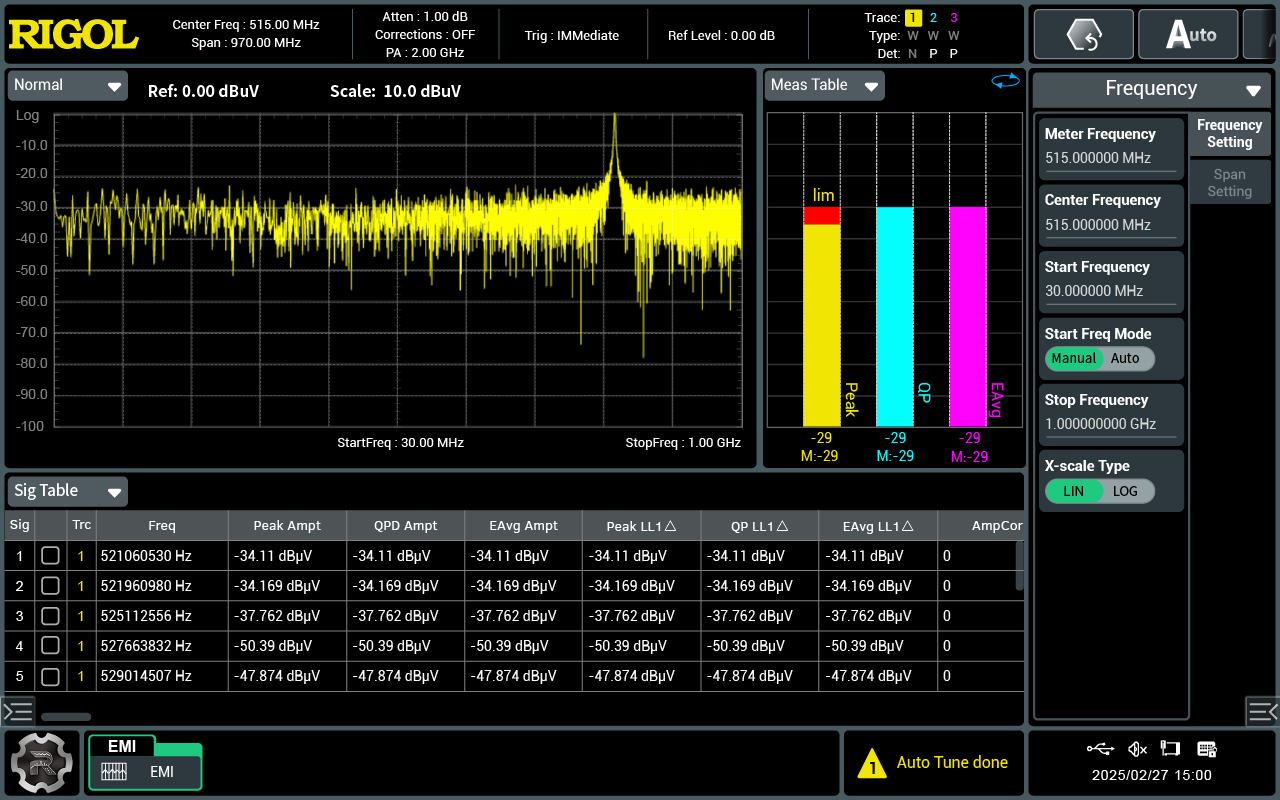This screenshot has width=1280, height=800.
Task: Click the network connection status icon
Action: pyautogui.click(x=1172, y=748)
